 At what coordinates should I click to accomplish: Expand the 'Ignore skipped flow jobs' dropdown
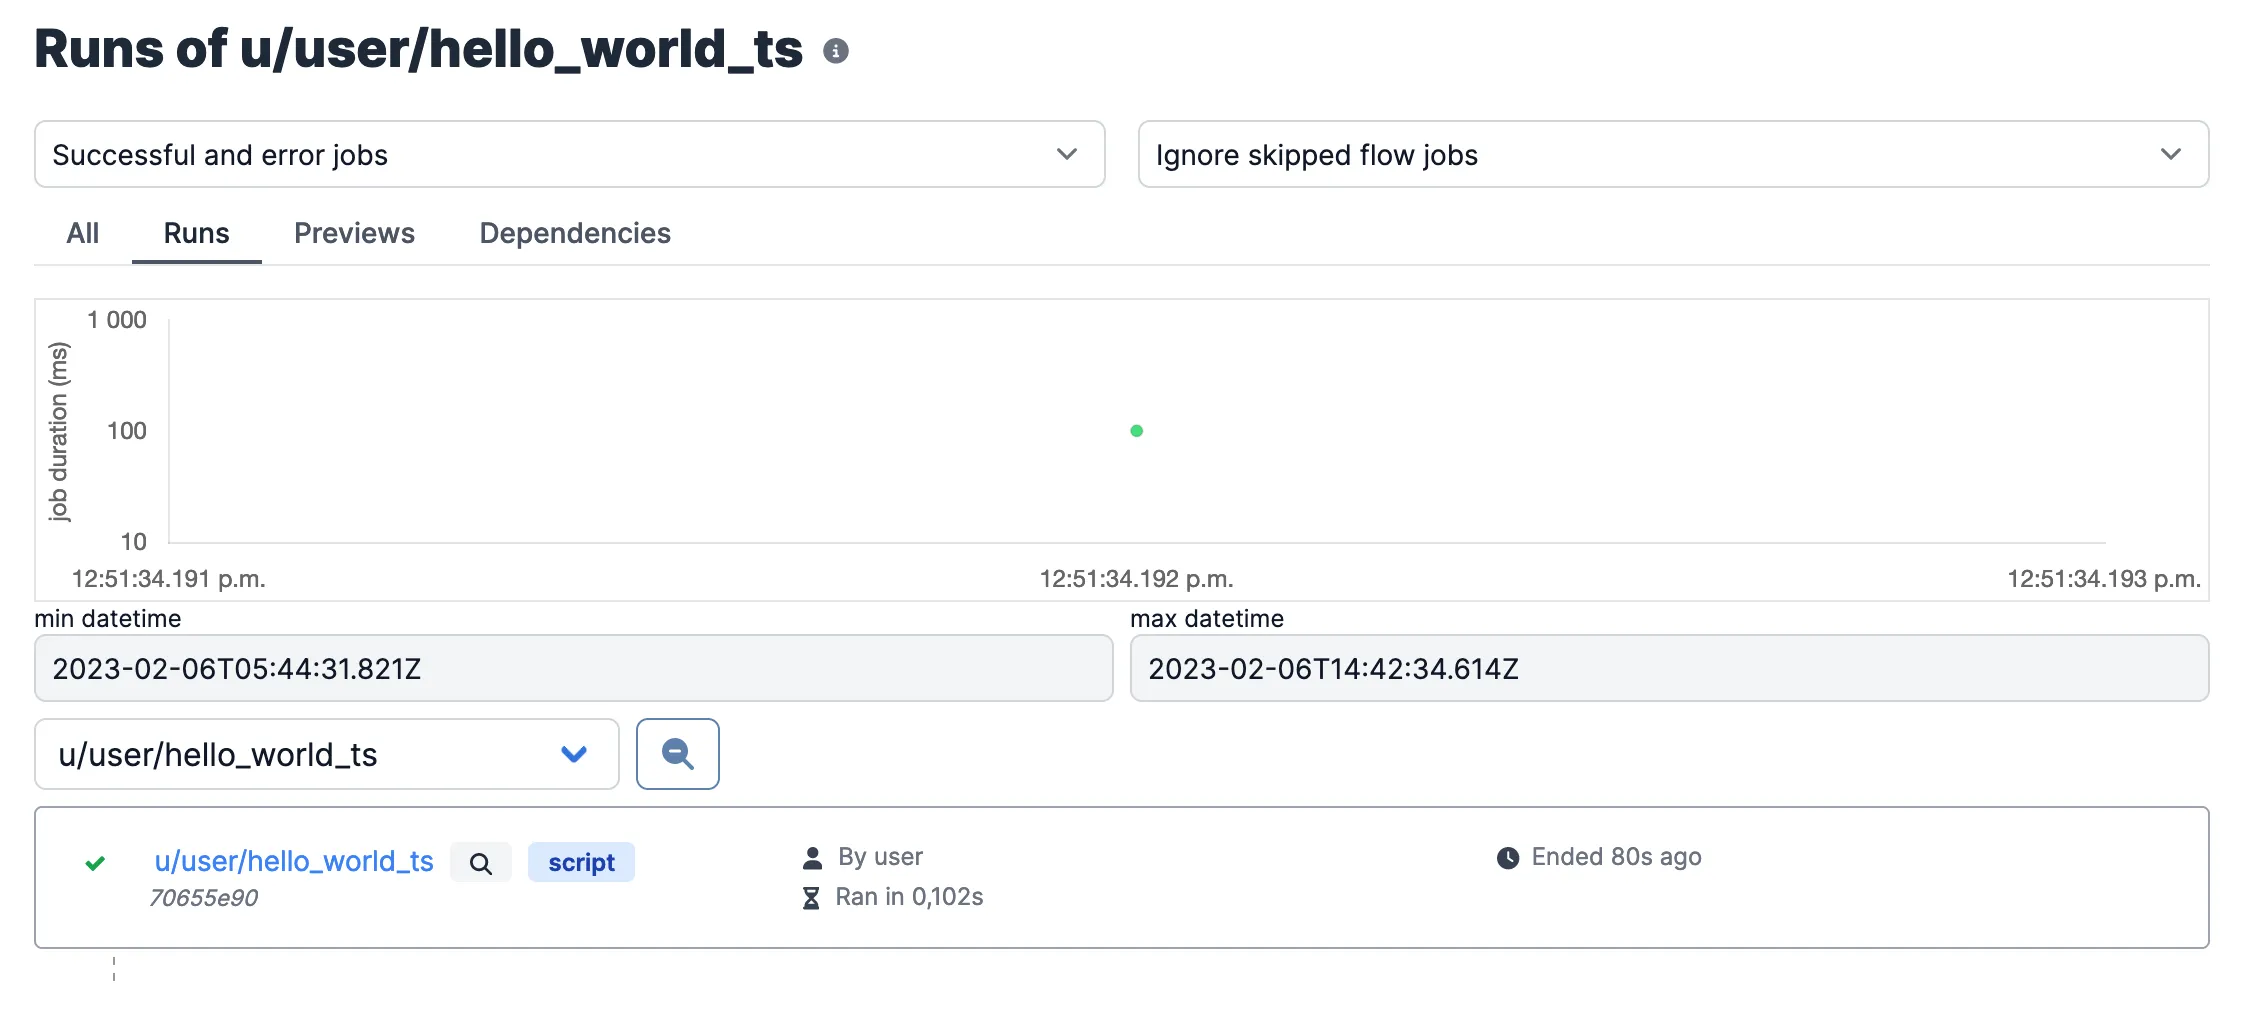click(1672, 154)
